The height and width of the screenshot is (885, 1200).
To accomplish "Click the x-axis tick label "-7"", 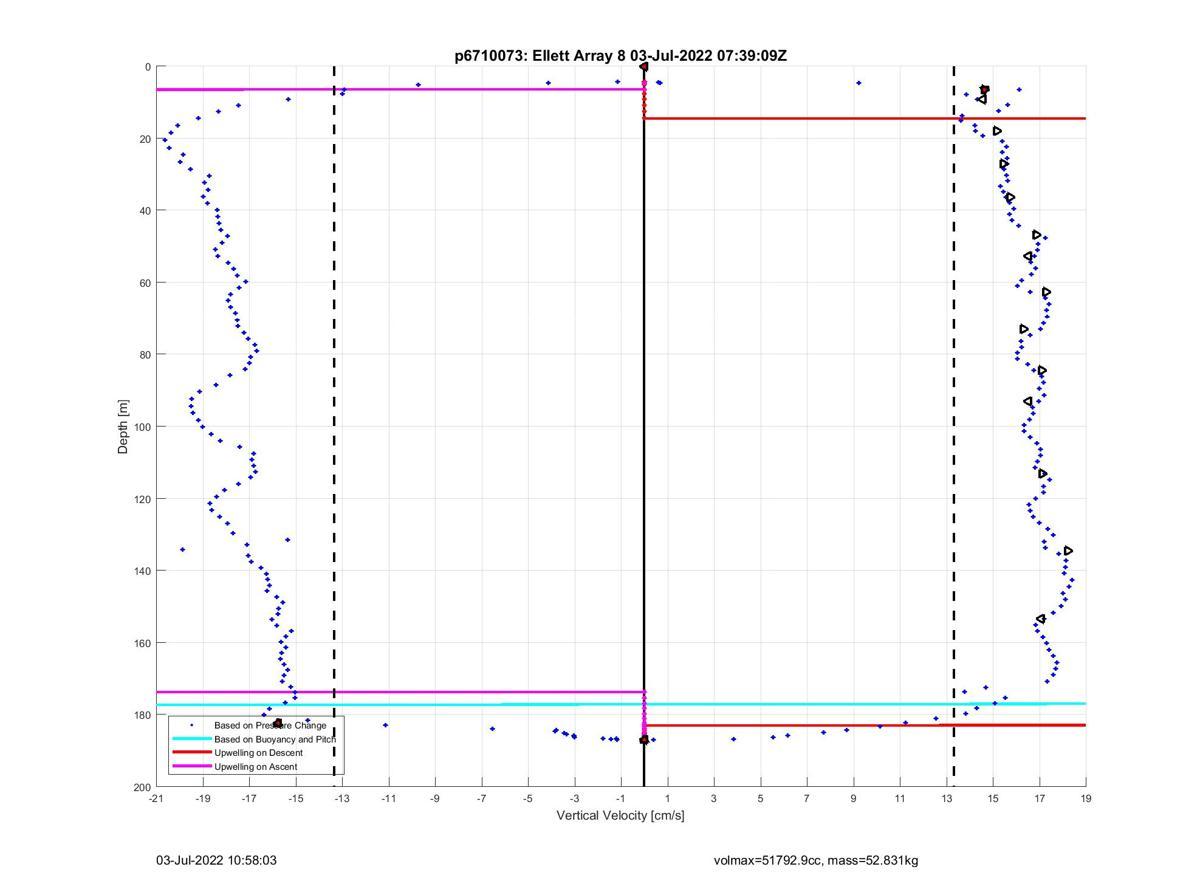I will [481, 799].
